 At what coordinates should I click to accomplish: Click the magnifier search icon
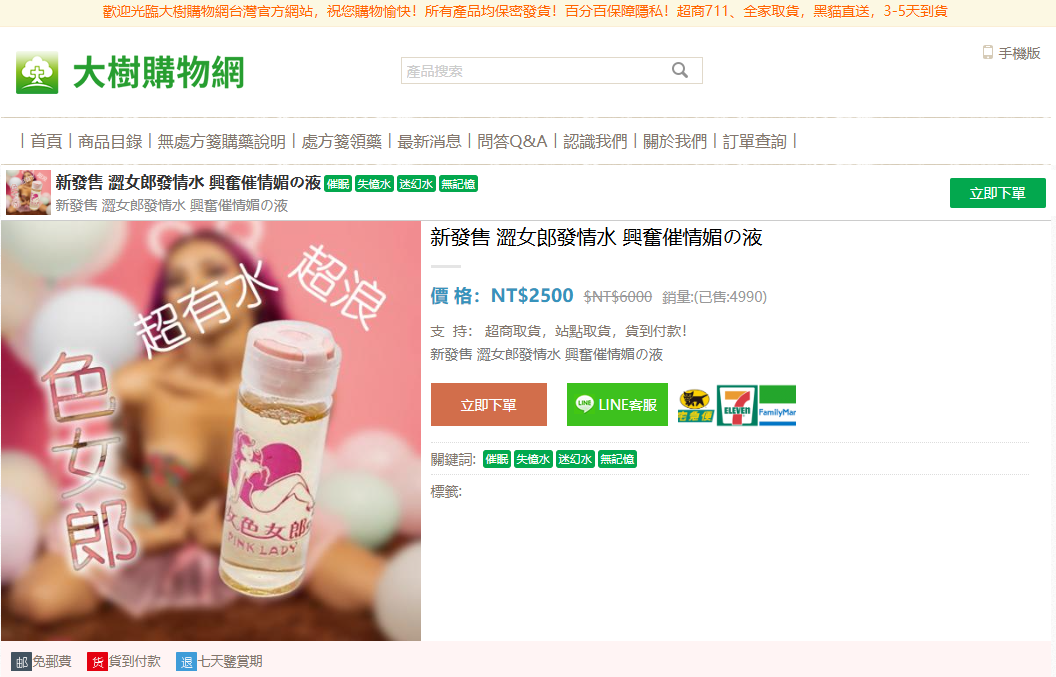point(680,70)
